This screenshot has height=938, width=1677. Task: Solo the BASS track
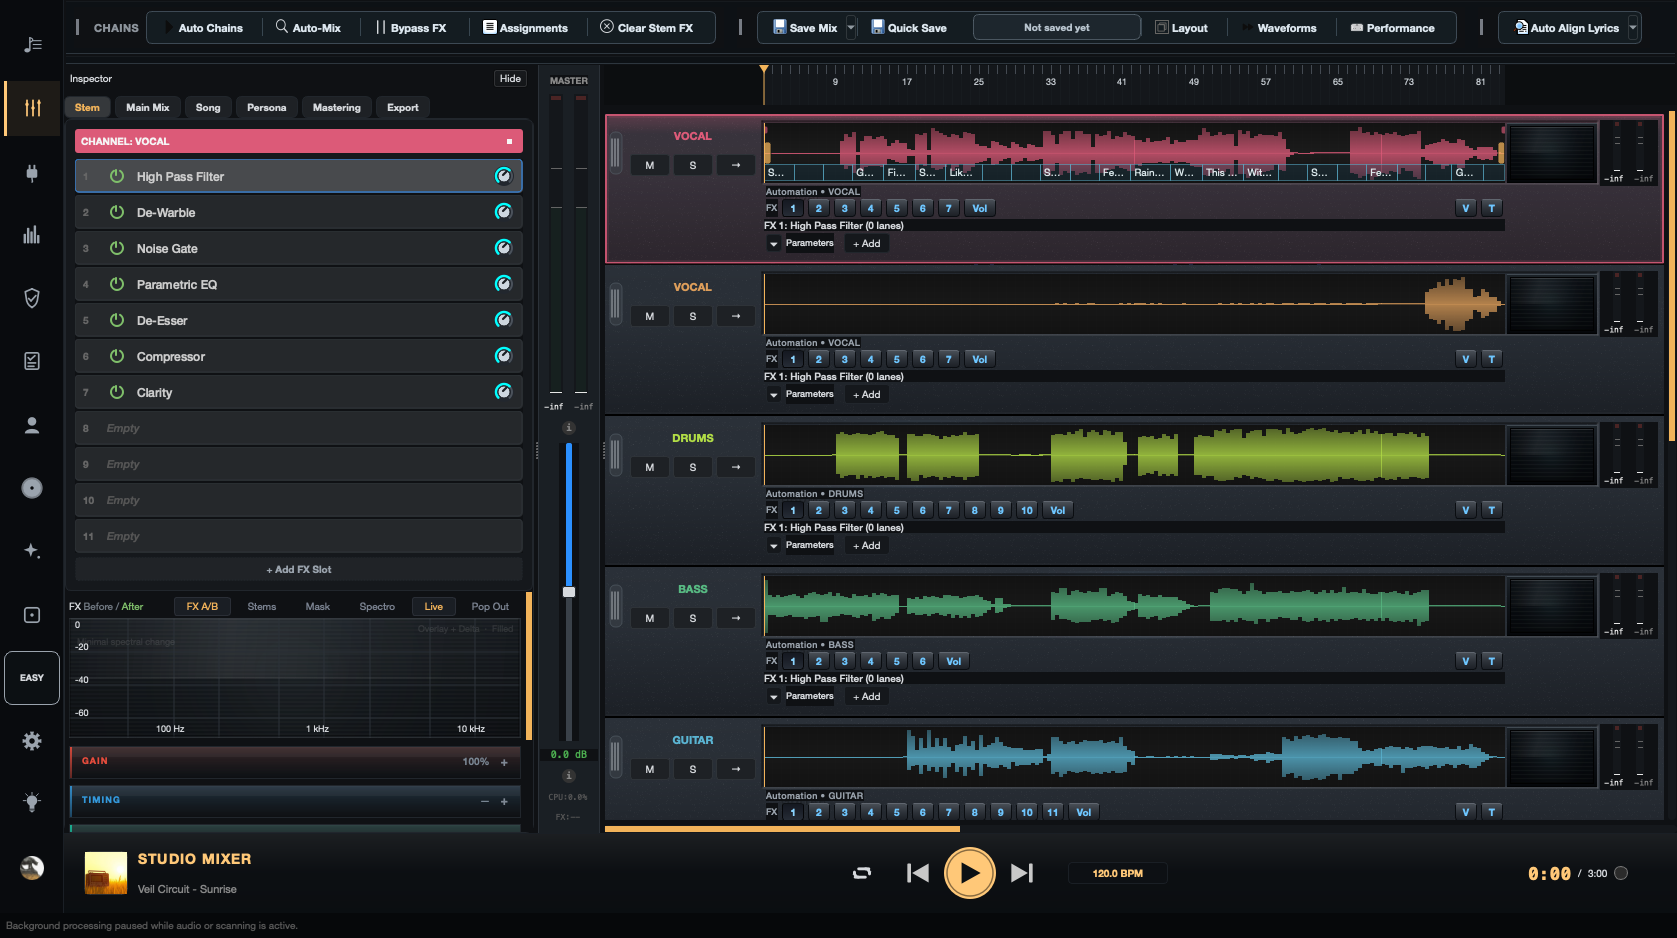(x=693, y=618)
